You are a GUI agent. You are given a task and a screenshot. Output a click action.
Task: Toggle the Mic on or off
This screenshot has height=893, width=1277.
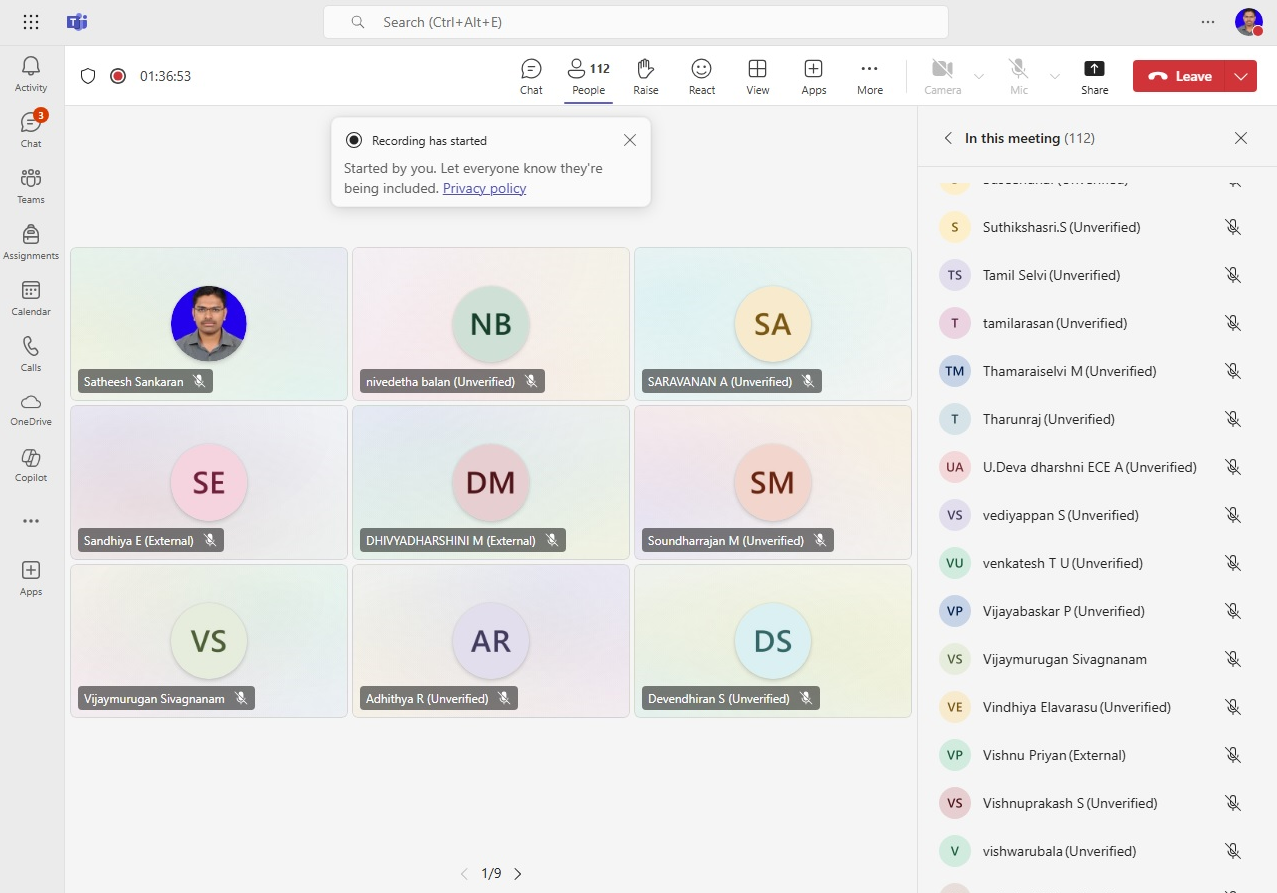pyautogui.click(x=1018, y=76)
